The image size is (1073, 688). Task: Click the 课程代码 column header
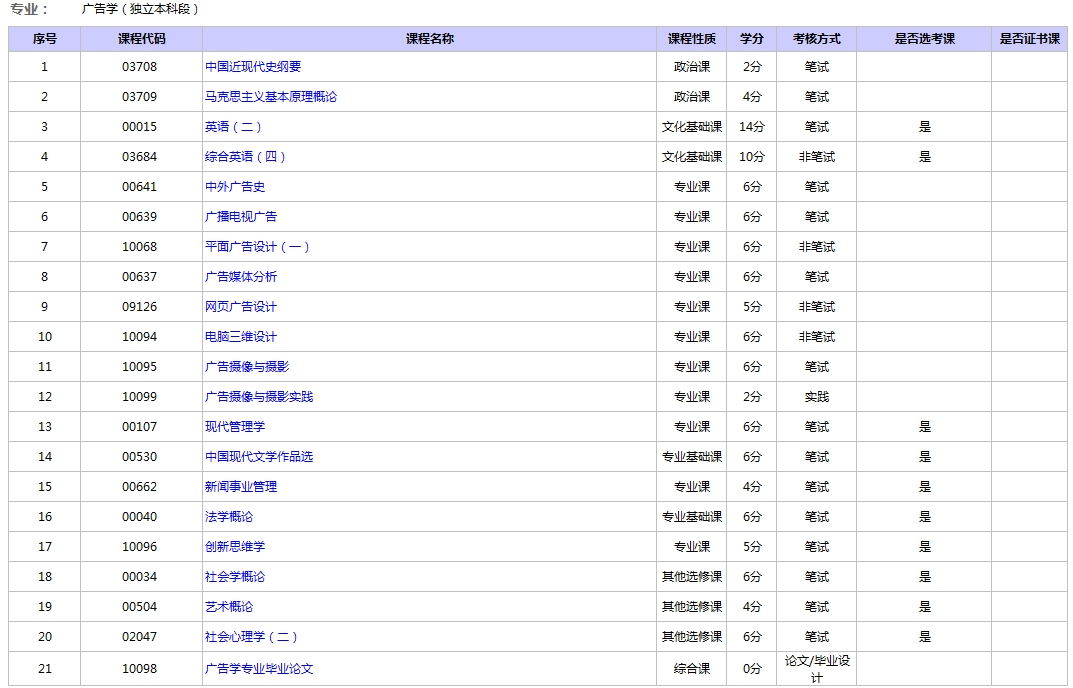(x=142, y=39)
